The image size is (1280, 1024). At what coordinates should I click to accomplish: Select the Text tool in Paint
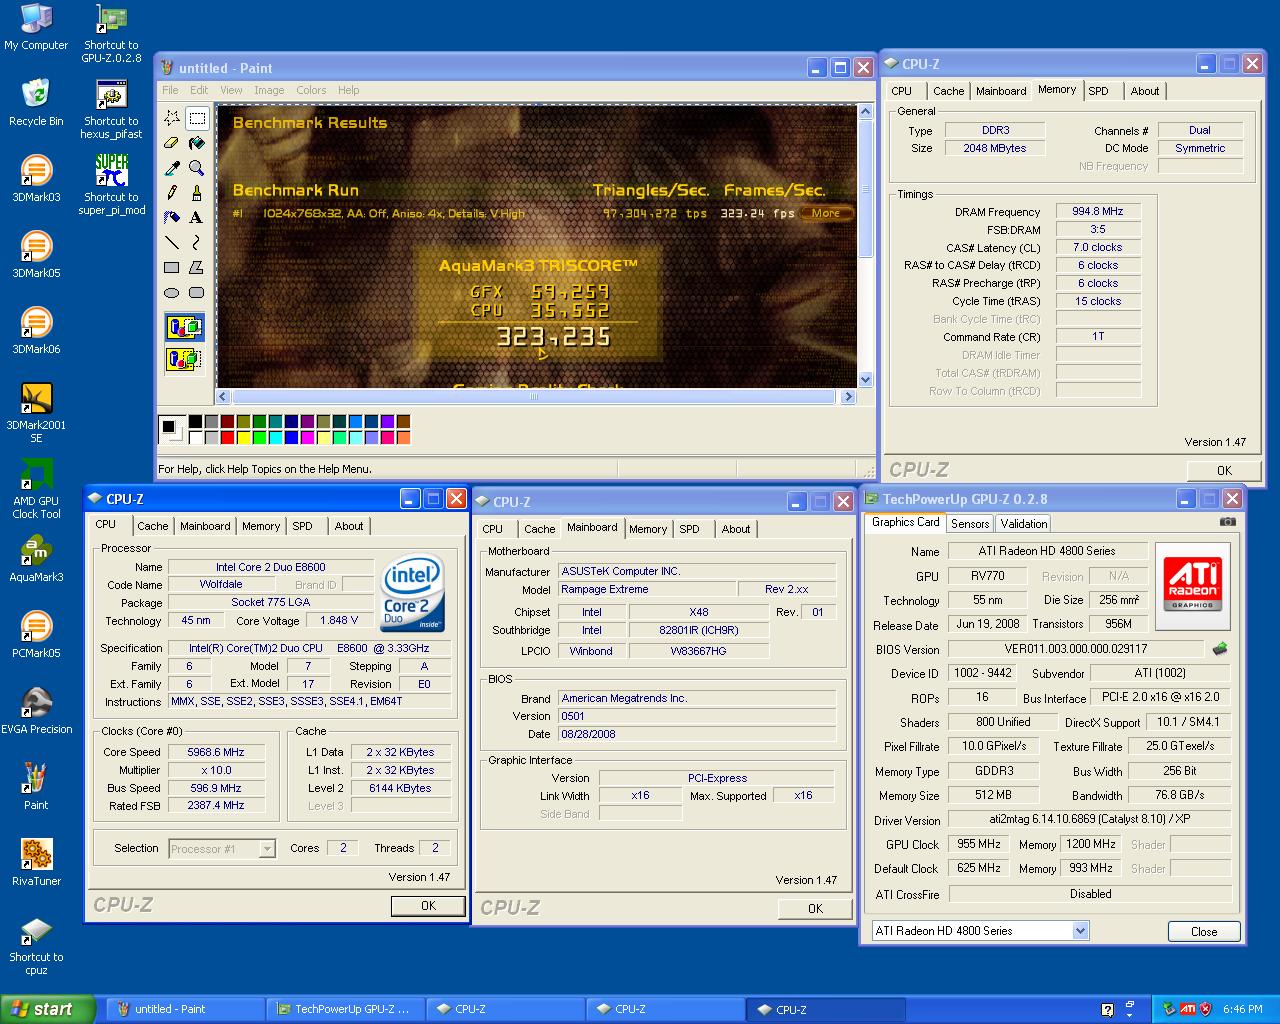[197, 217]
